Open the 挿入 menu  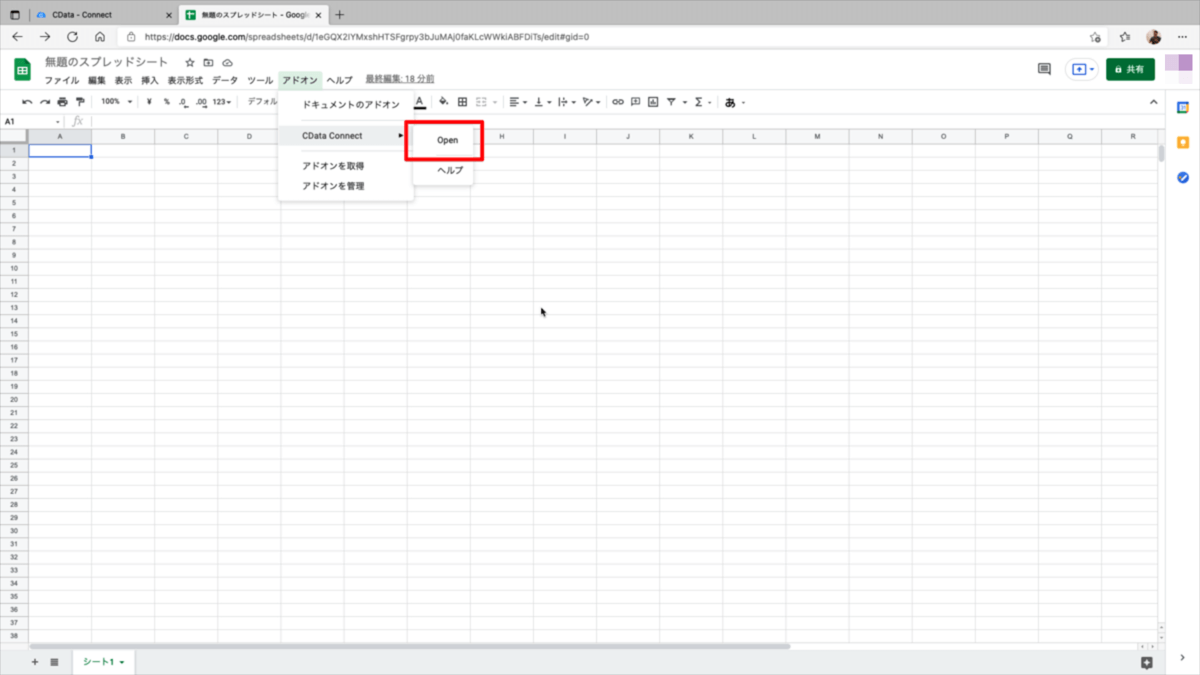pos(150,80)
